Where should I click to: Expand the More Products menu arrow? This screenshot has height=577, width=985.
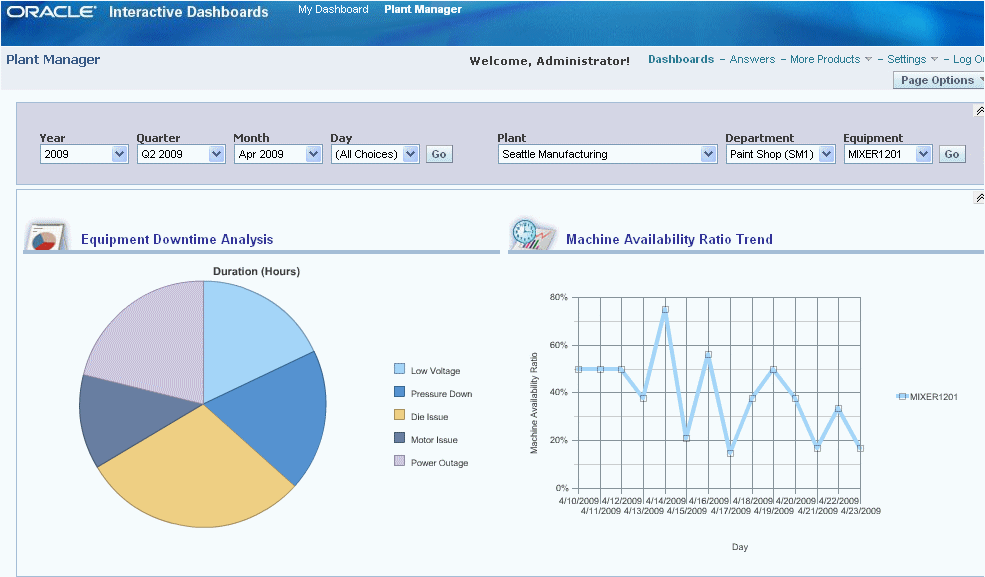868,60
